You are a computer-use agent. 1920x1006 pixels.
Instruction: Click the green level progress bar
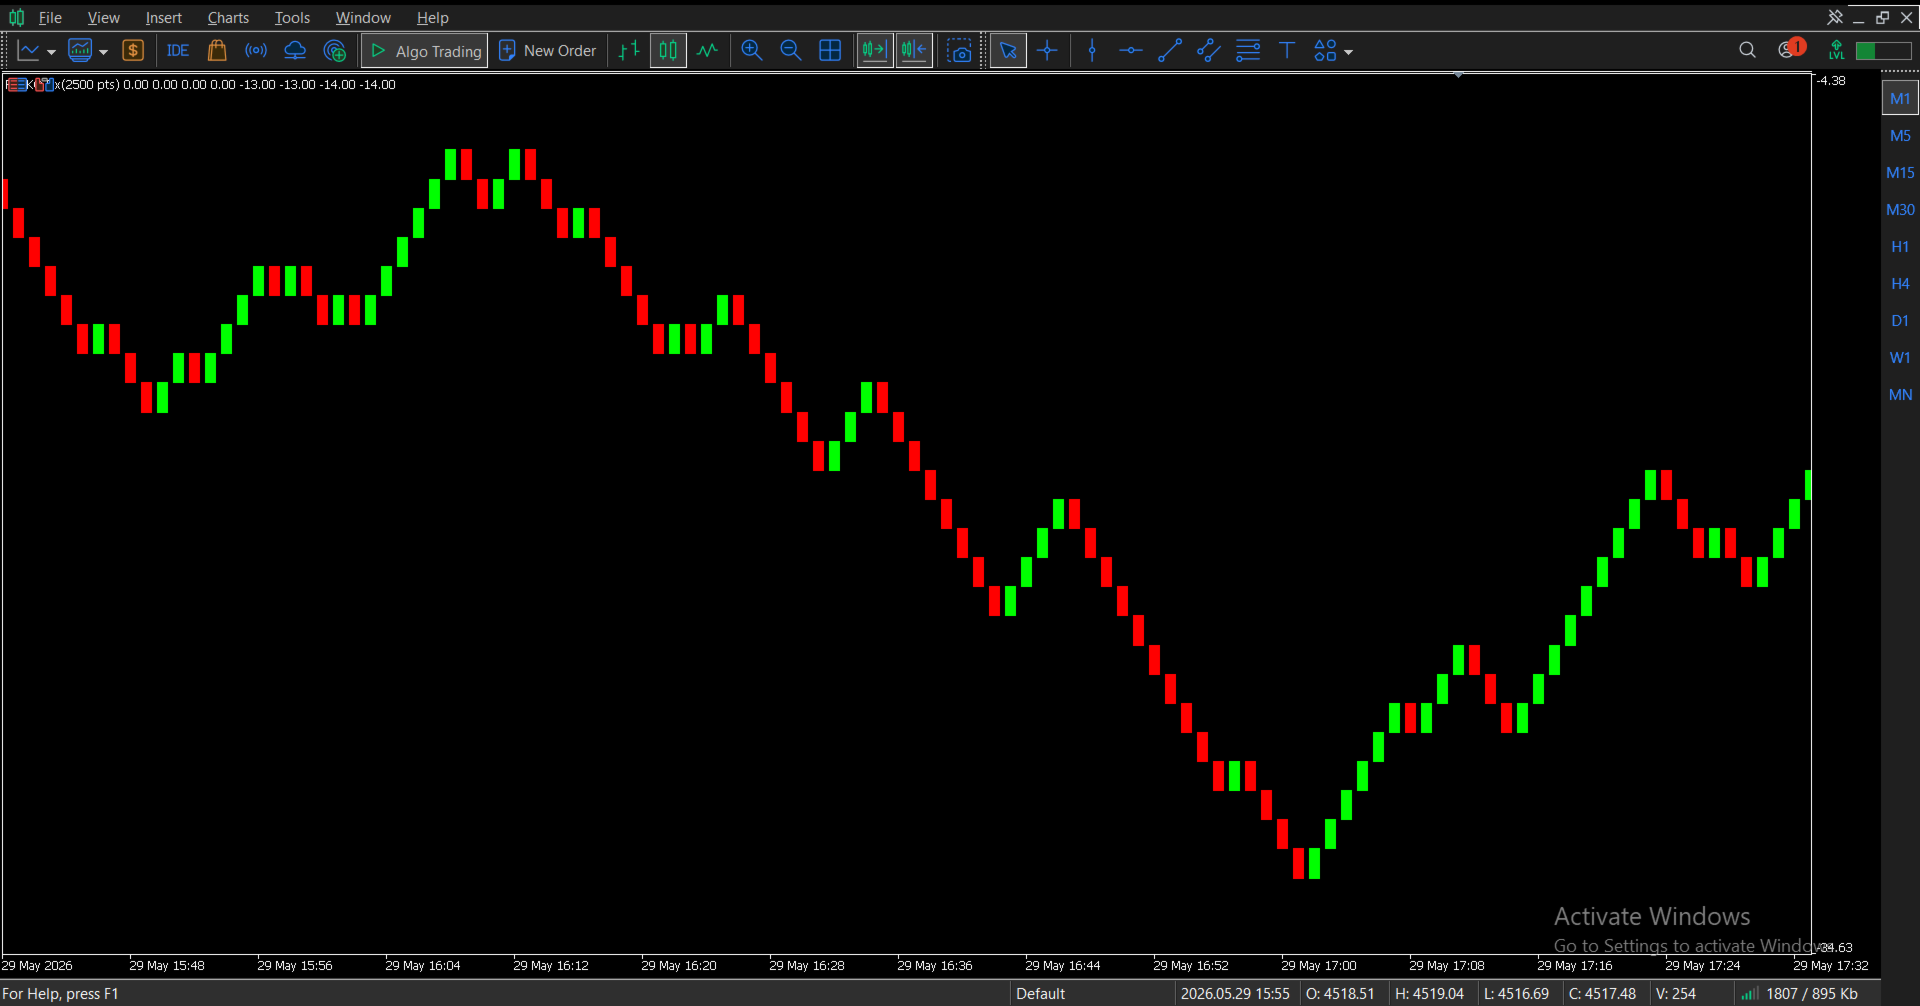pos(1883,51)
